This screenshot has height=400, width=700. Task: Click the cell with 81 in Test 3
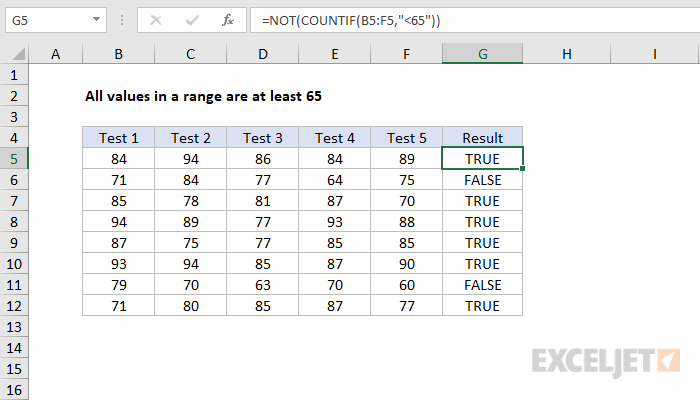tap(262, 201)
